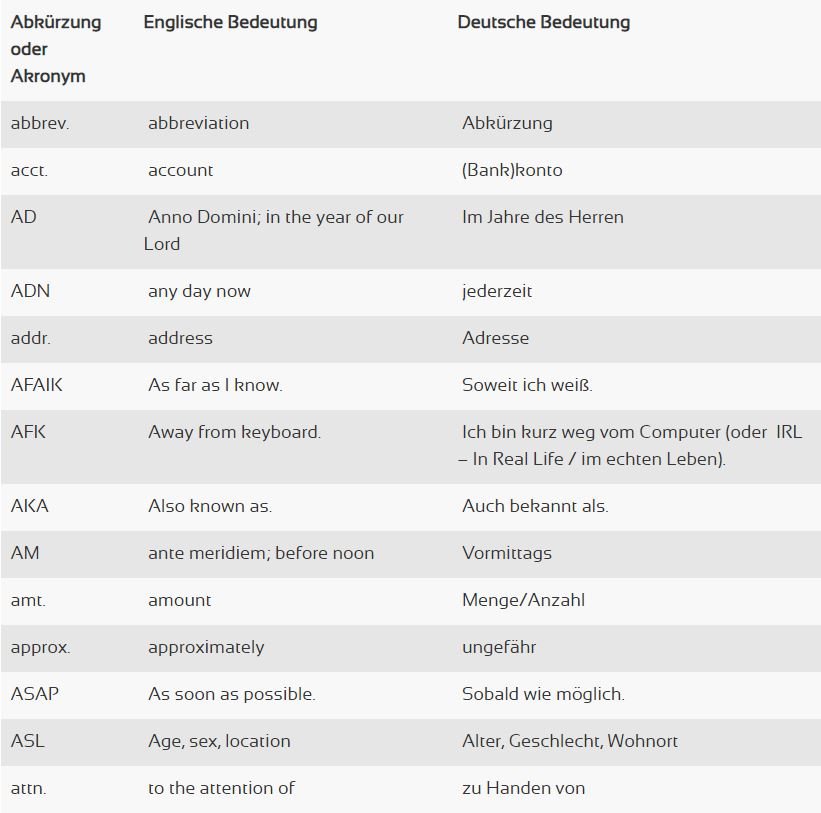Click 'Im Jahre des Herren' text
The height and width of the screenshot is (813, 821).
(542, 217)
